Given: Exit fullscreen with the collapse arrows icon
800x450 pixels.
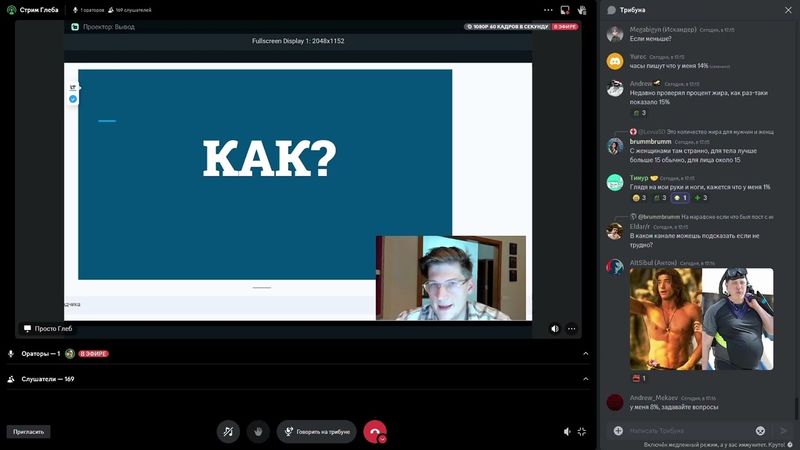Looking at the screenshot, I should coord(582,432).
